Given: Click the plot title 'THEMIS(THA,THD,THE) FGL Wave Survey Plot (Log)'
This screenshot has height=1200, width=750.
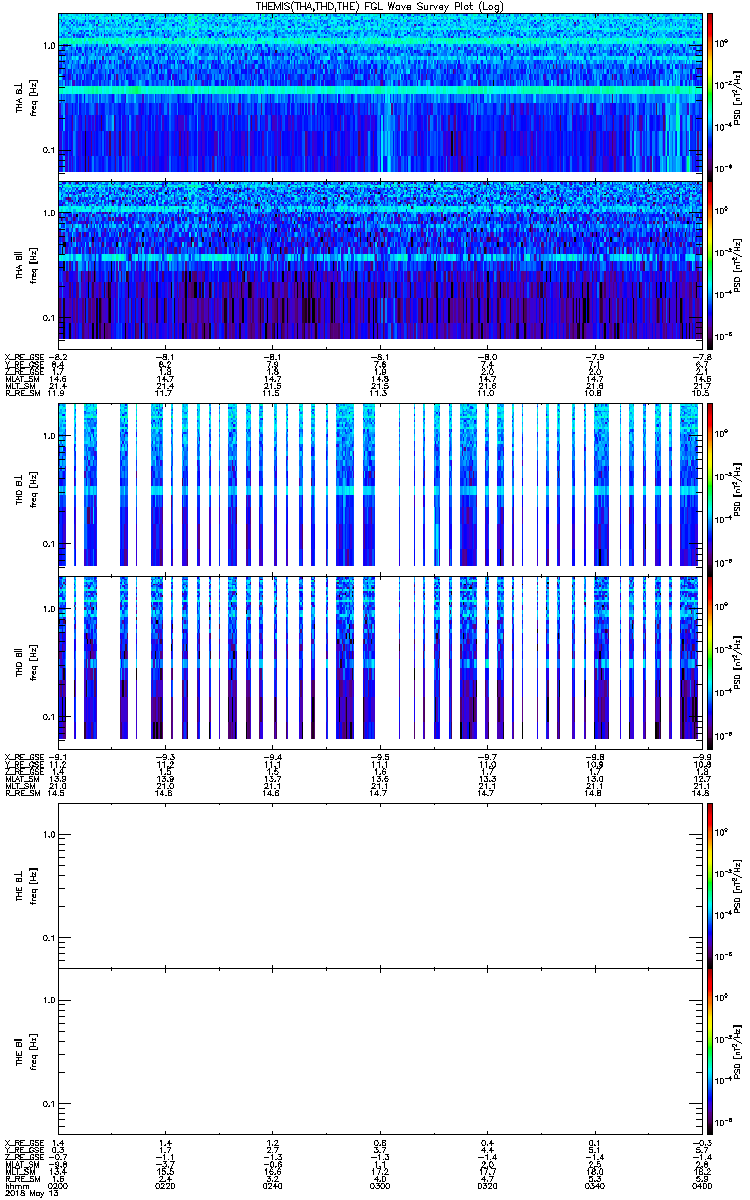Looking at the screenshot, I should pos(380,6).
